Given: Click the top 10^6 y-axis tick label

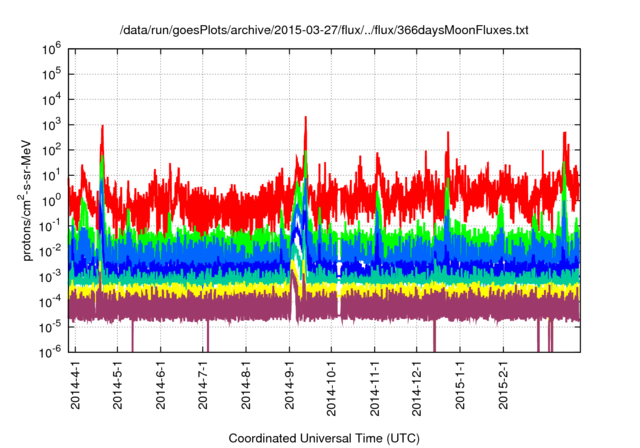Looking at the screenshot, I should click(x=53, y=48).
